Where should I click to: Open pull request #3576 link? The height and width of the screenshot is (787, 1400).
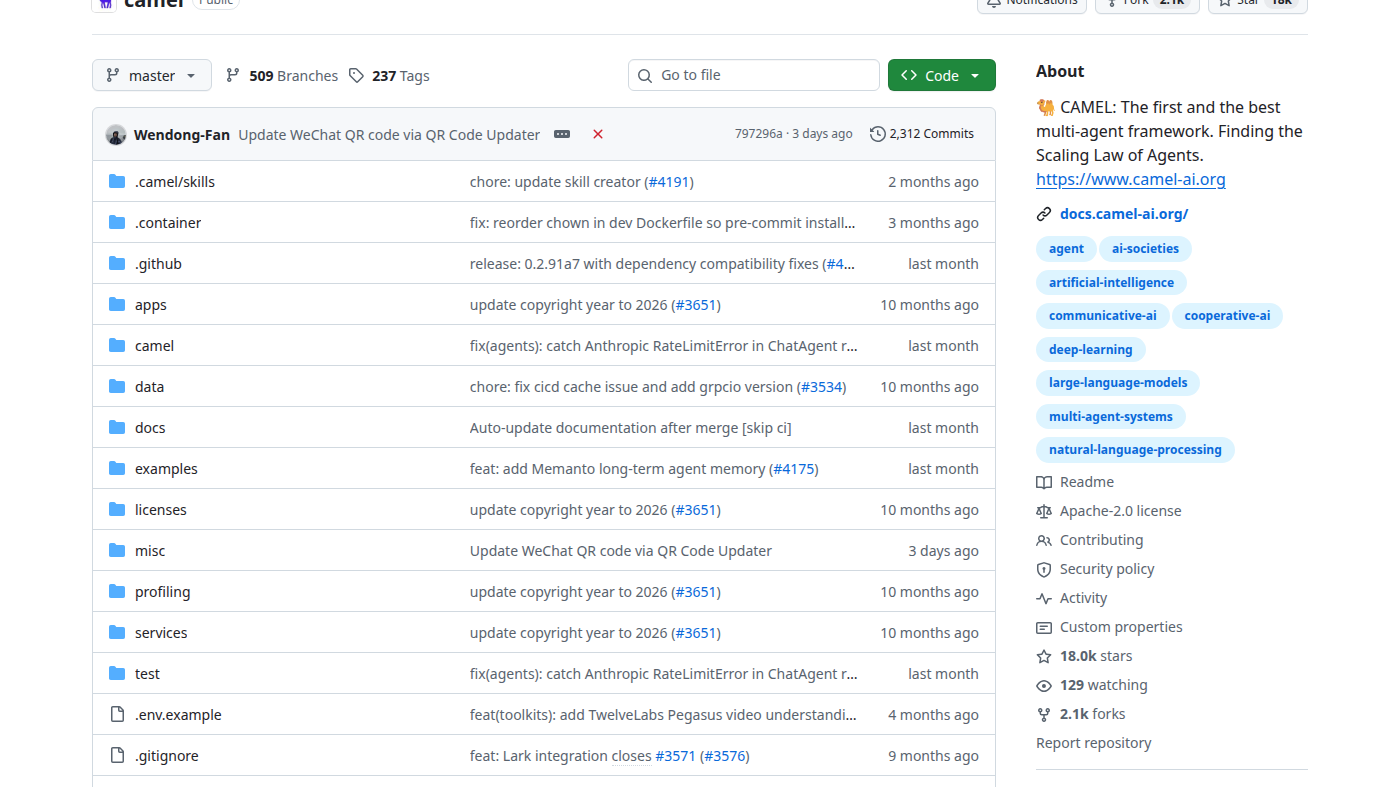pos(725,756)
